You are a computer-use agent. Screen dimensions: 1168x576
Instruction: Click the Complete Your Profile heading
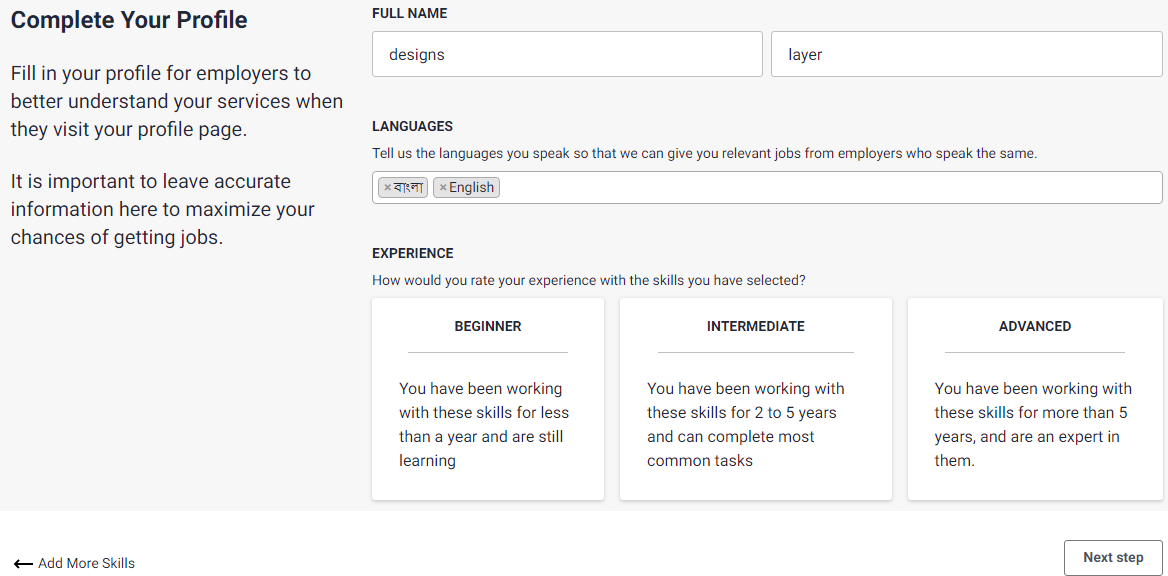pyautogui.click(x=129, y=21)
